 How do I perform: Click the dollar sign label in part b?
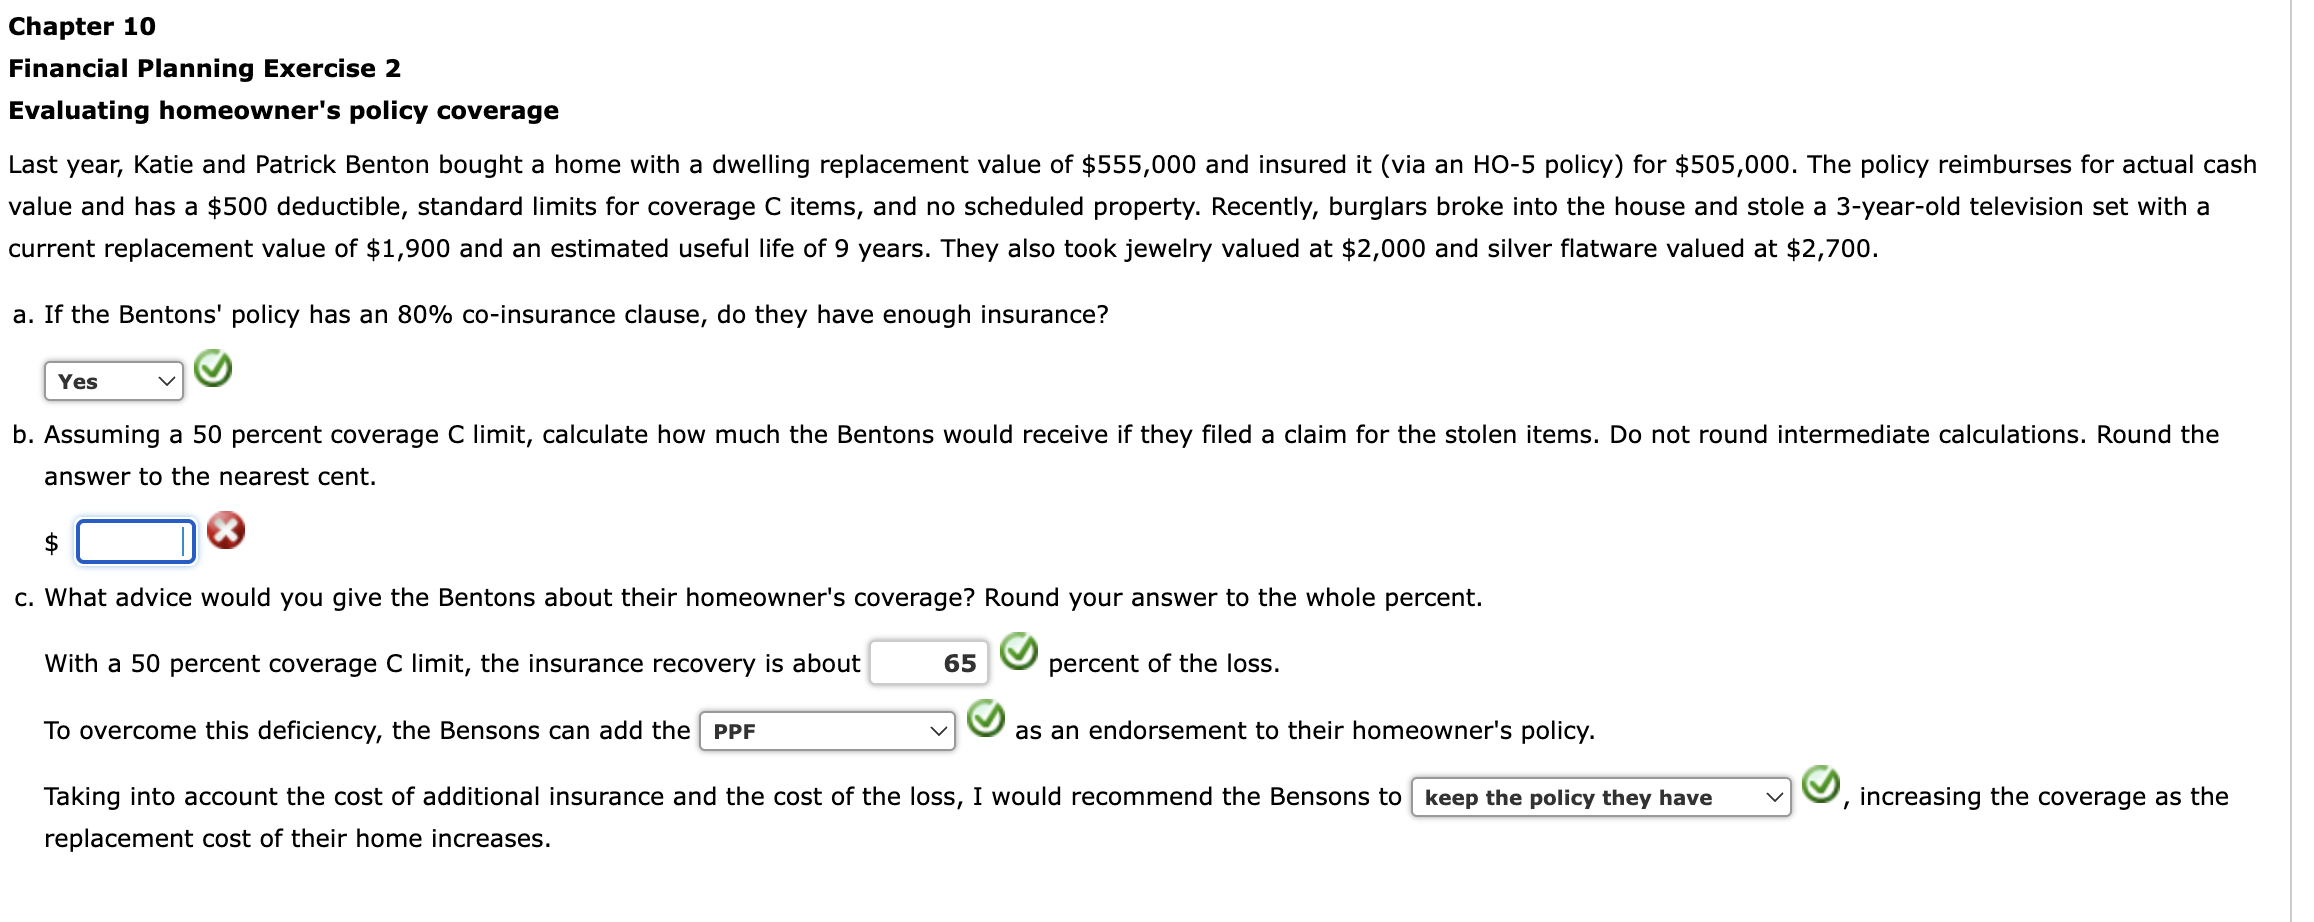tap(52, 541)
